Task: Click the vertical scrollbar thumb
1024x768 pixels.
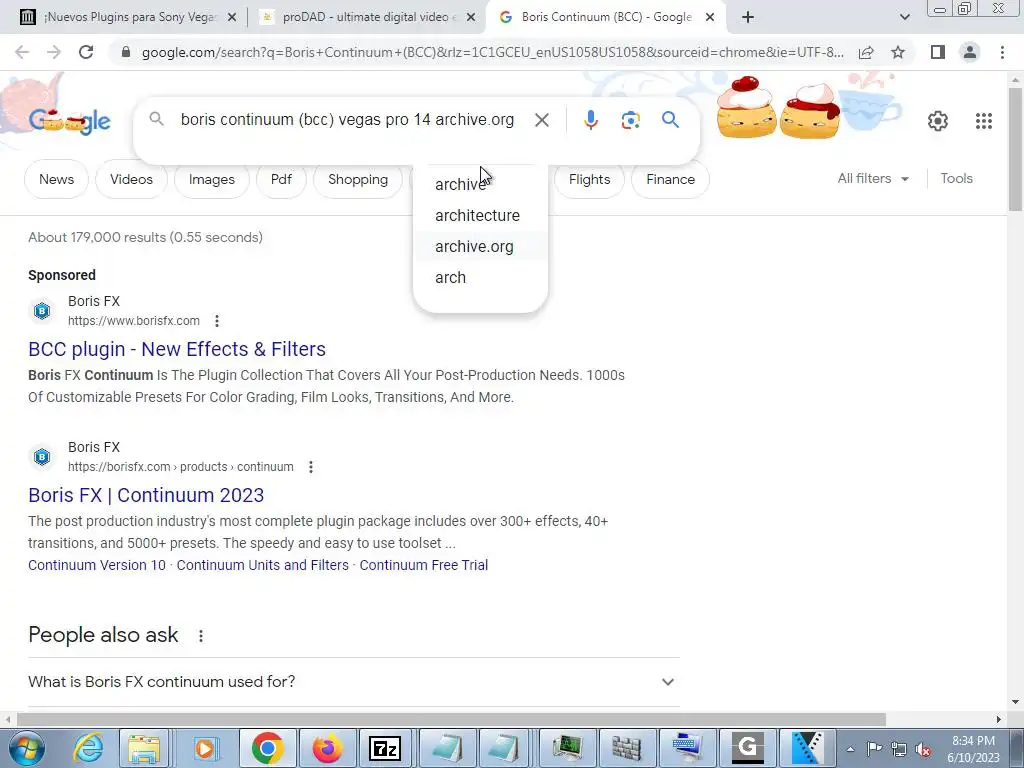Action: (1015, 150)
